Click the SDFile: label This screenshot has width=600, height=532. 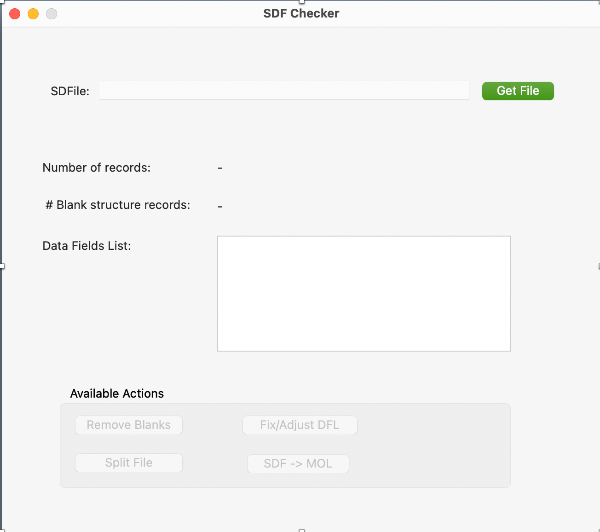coord(70,91)
